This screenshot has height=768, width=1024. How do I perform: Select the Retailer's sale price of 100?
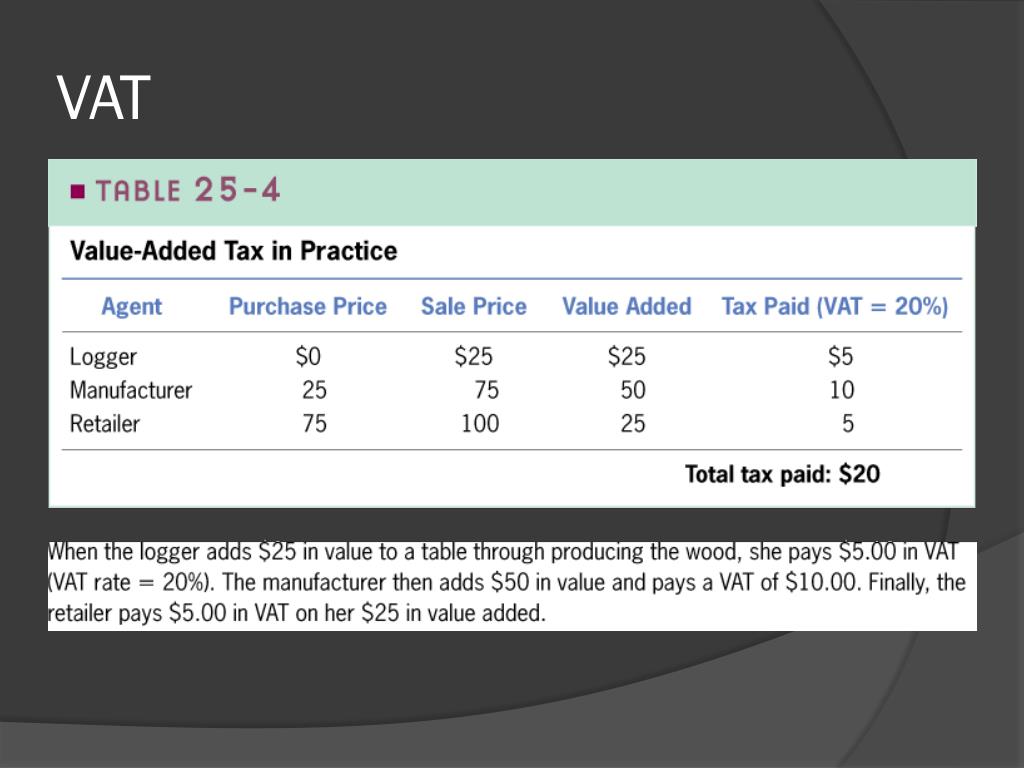coord(479,424)
